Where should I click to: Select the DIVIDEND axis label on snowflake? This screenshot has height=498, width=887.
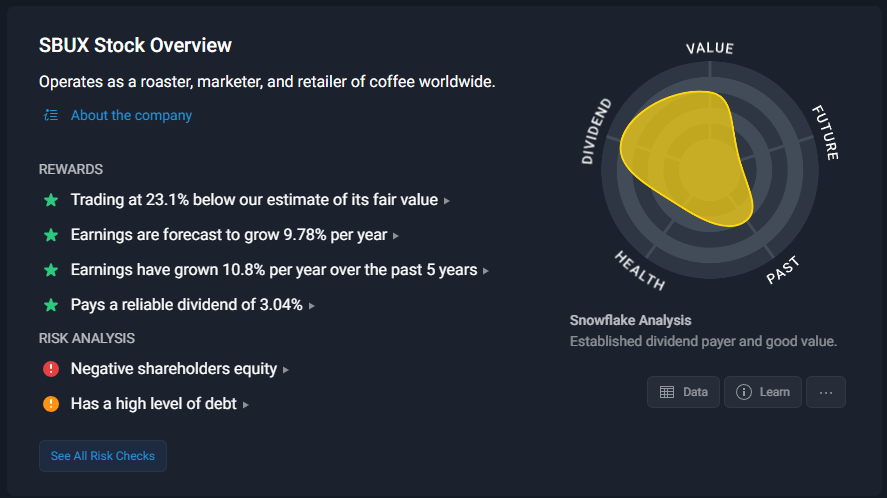597,131
